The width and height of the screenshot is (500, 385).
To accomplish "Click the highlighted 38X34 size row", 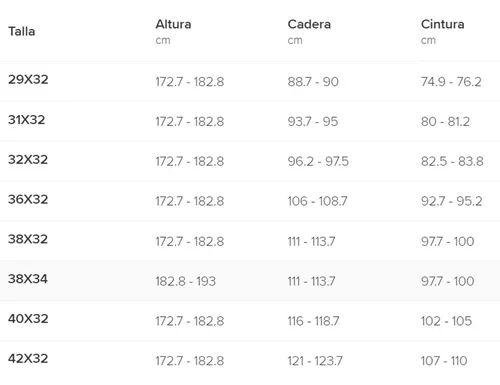I will pos(250,280).
